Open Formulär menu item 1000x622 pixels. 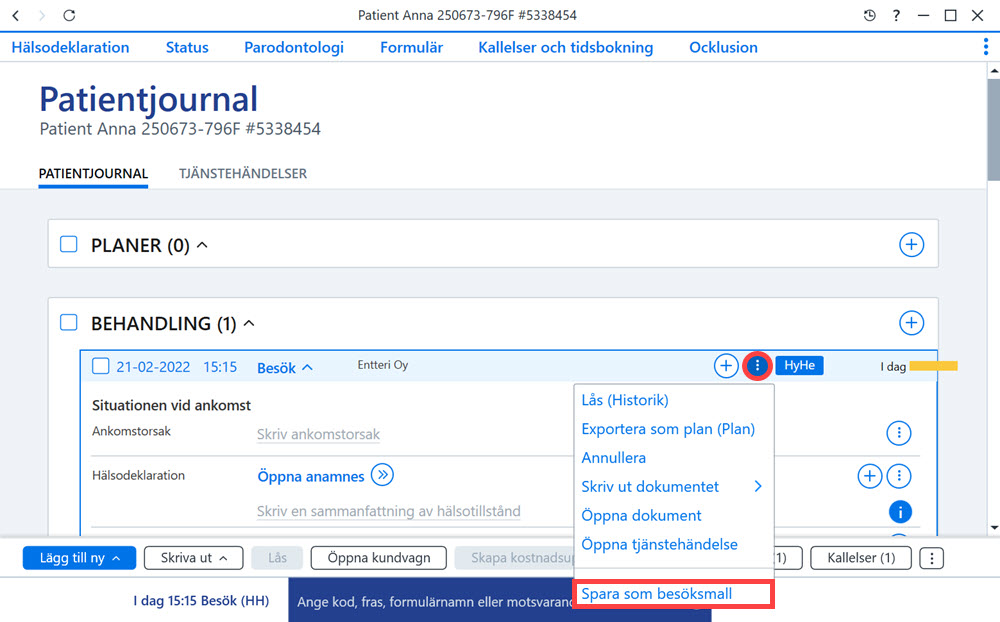point(411,47)
